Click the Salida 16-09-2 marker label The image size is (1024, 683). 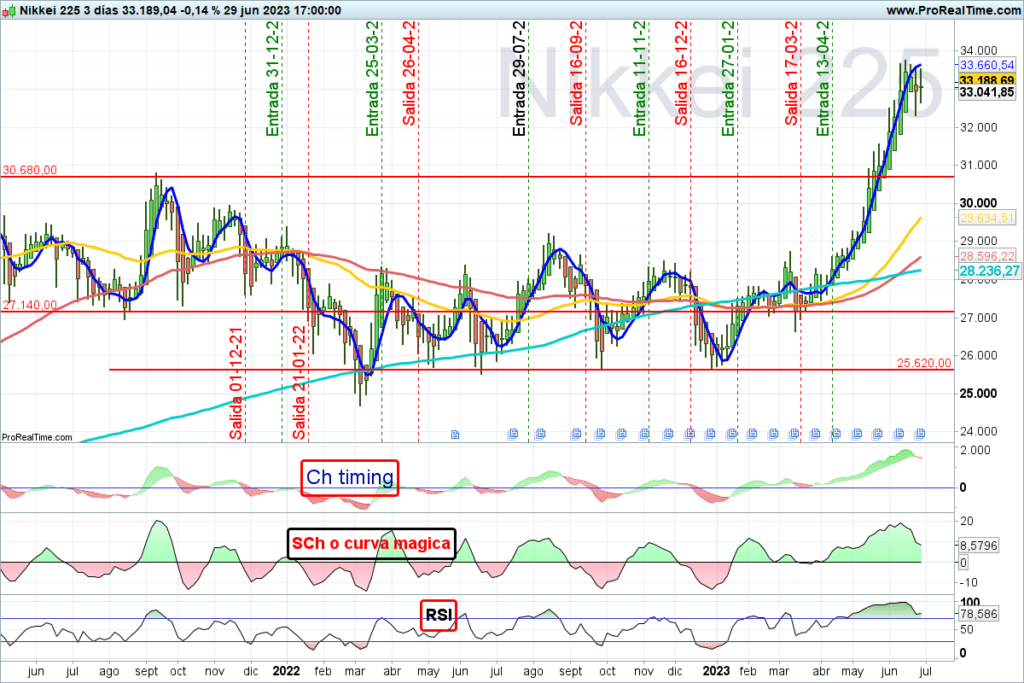pos(576,73)
